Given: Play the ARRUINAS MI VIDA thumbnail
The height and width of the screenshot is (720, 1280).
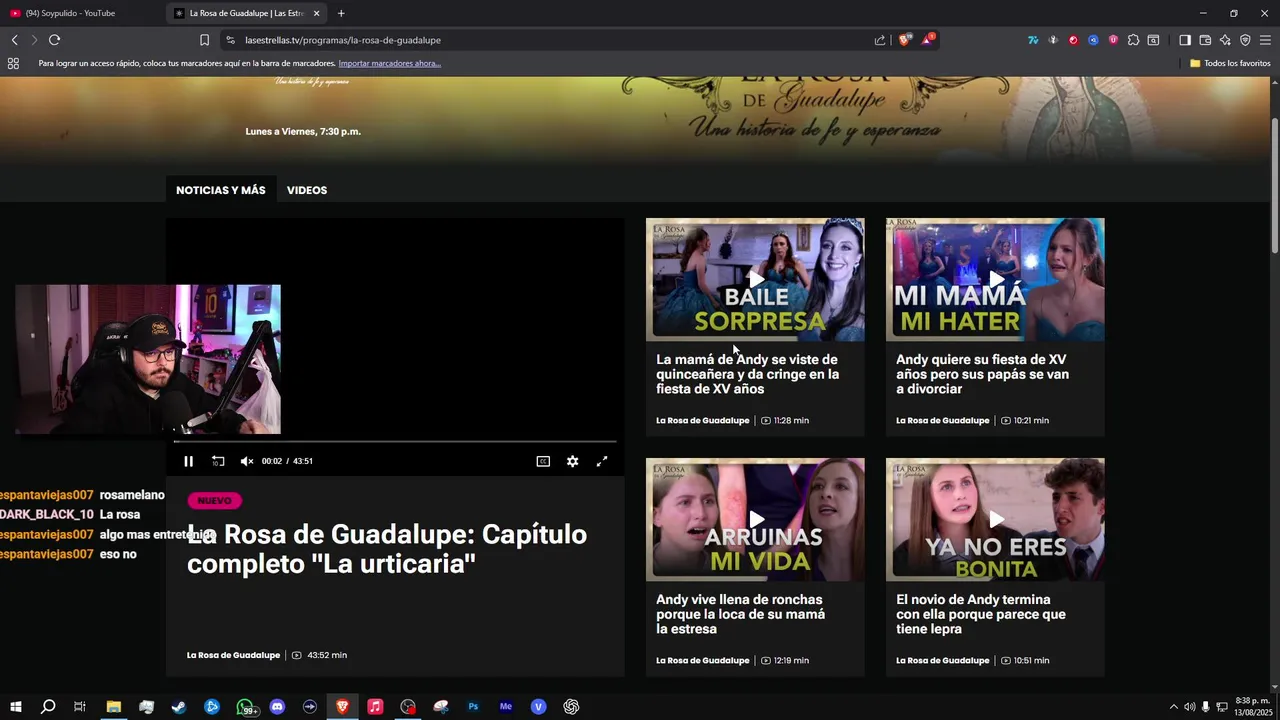Looking at the screenshot, I should click(x=755, y=520).
